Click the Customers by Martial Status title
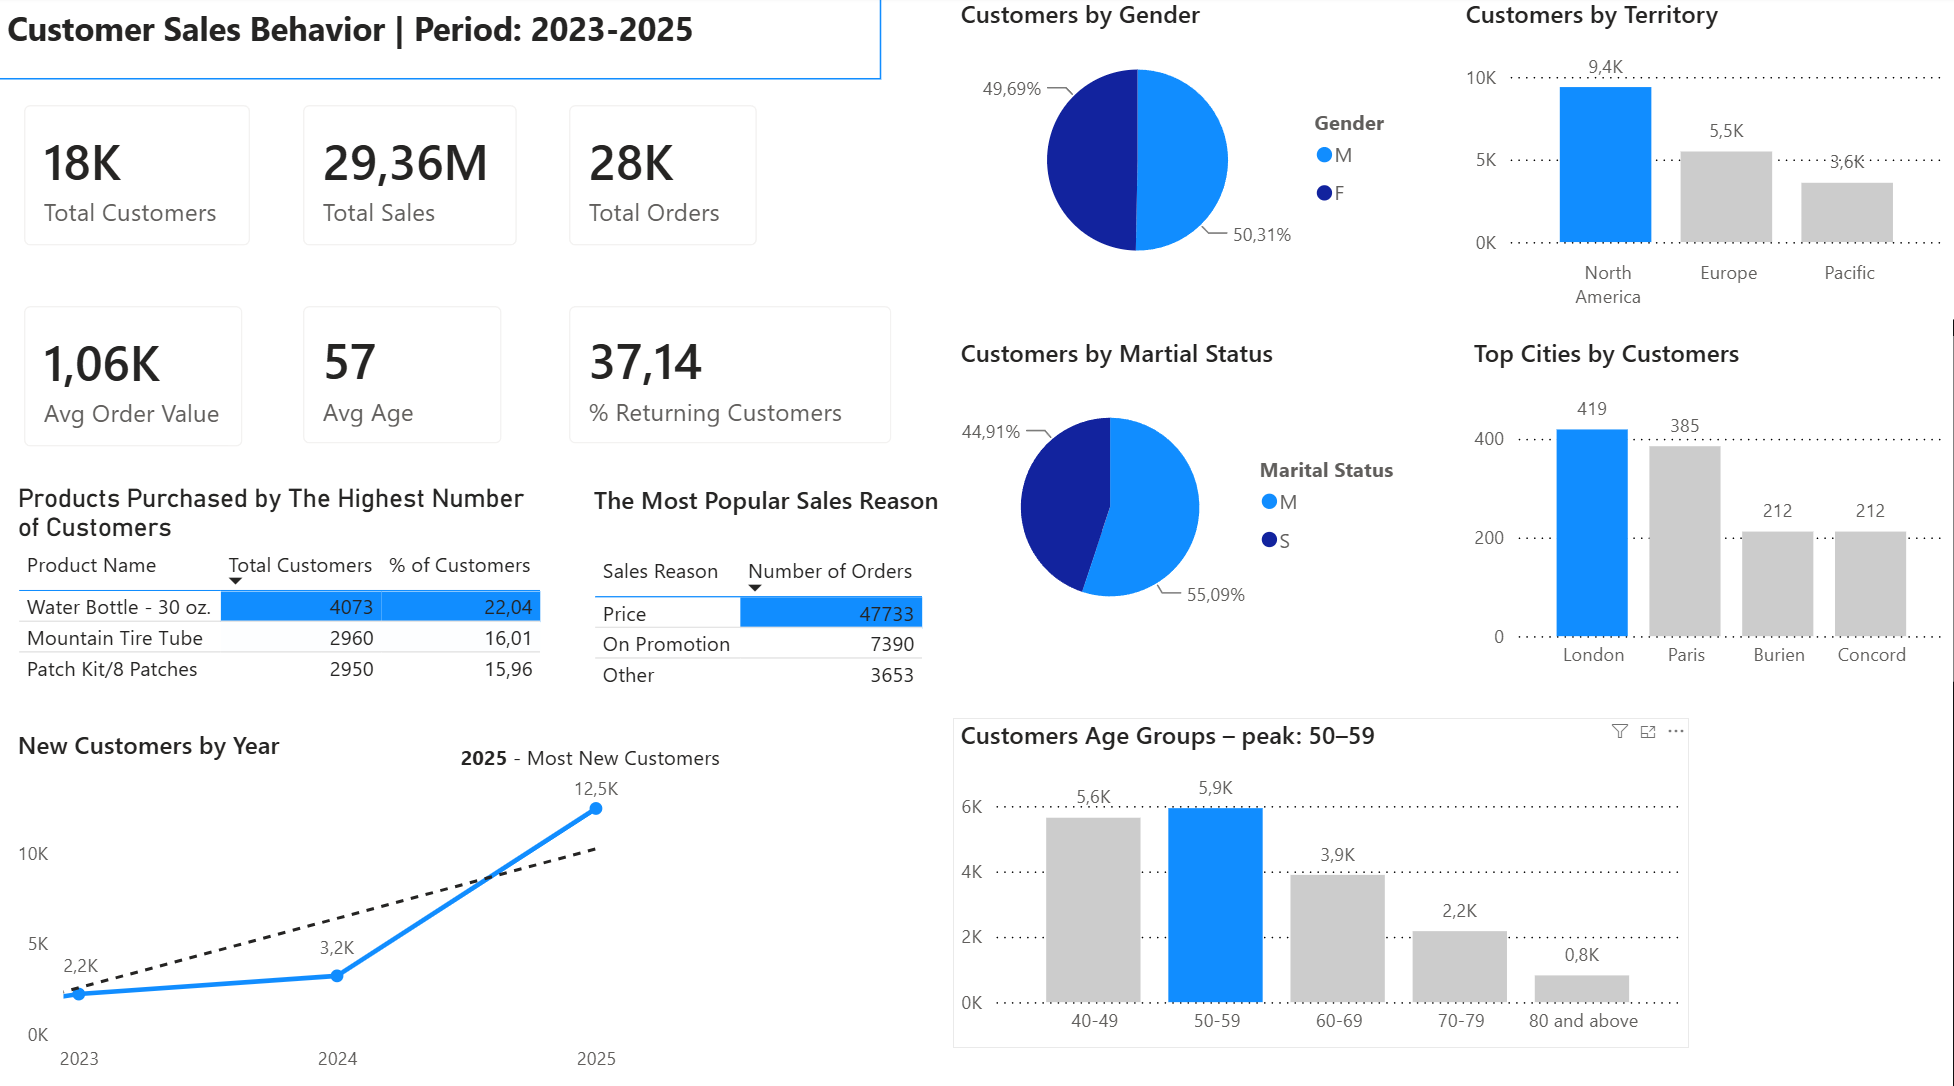The image size is (1954, 1086). click(1116, 354)
